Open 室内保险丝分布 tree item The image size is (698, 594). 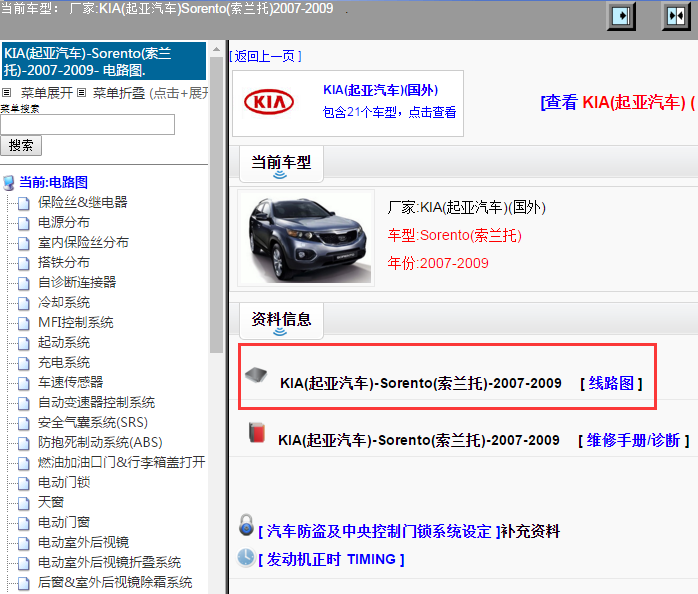click(83, 242)
